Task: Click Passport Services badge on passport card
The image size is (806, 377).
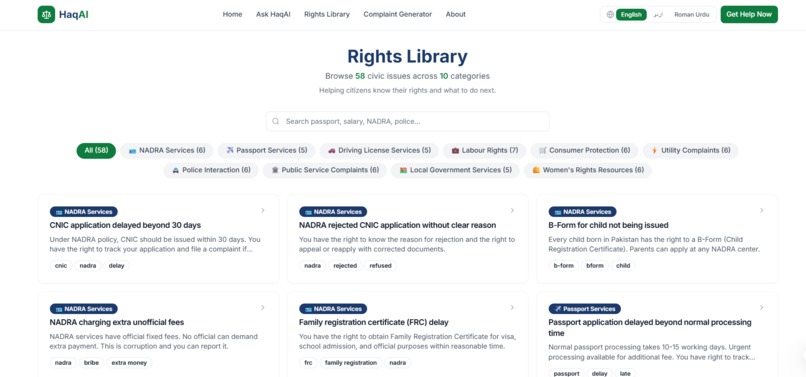Action: pos(584,309)
